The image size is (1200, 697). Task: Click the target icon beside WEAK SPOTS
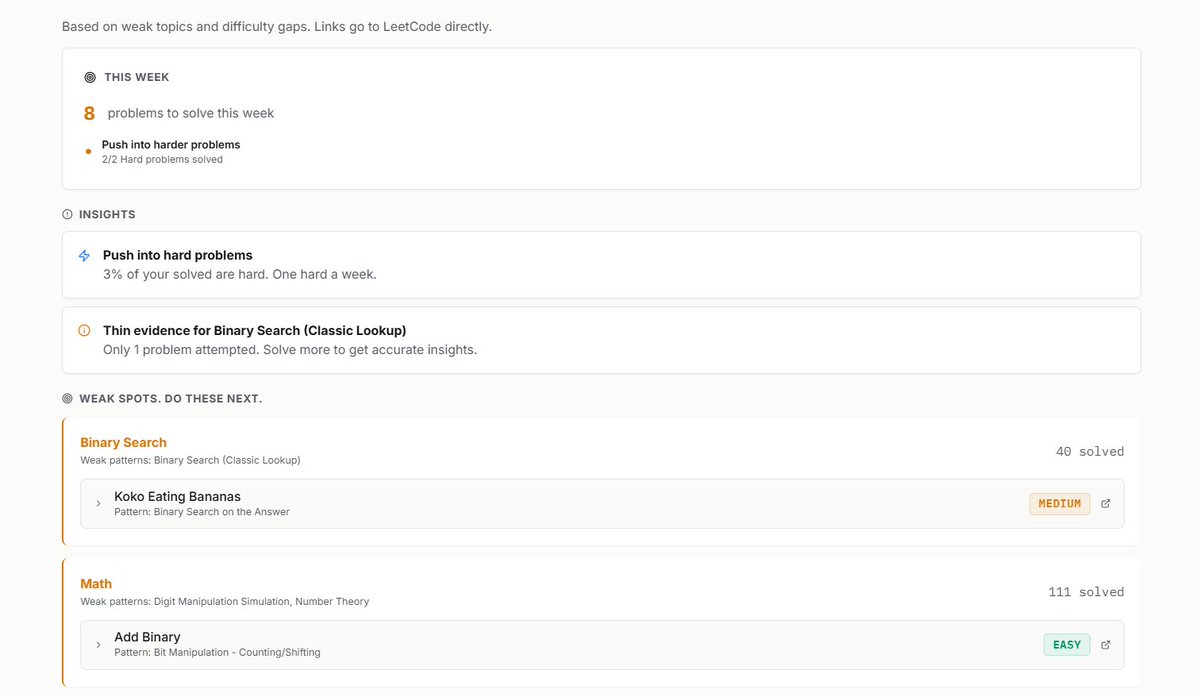(67, 398)
